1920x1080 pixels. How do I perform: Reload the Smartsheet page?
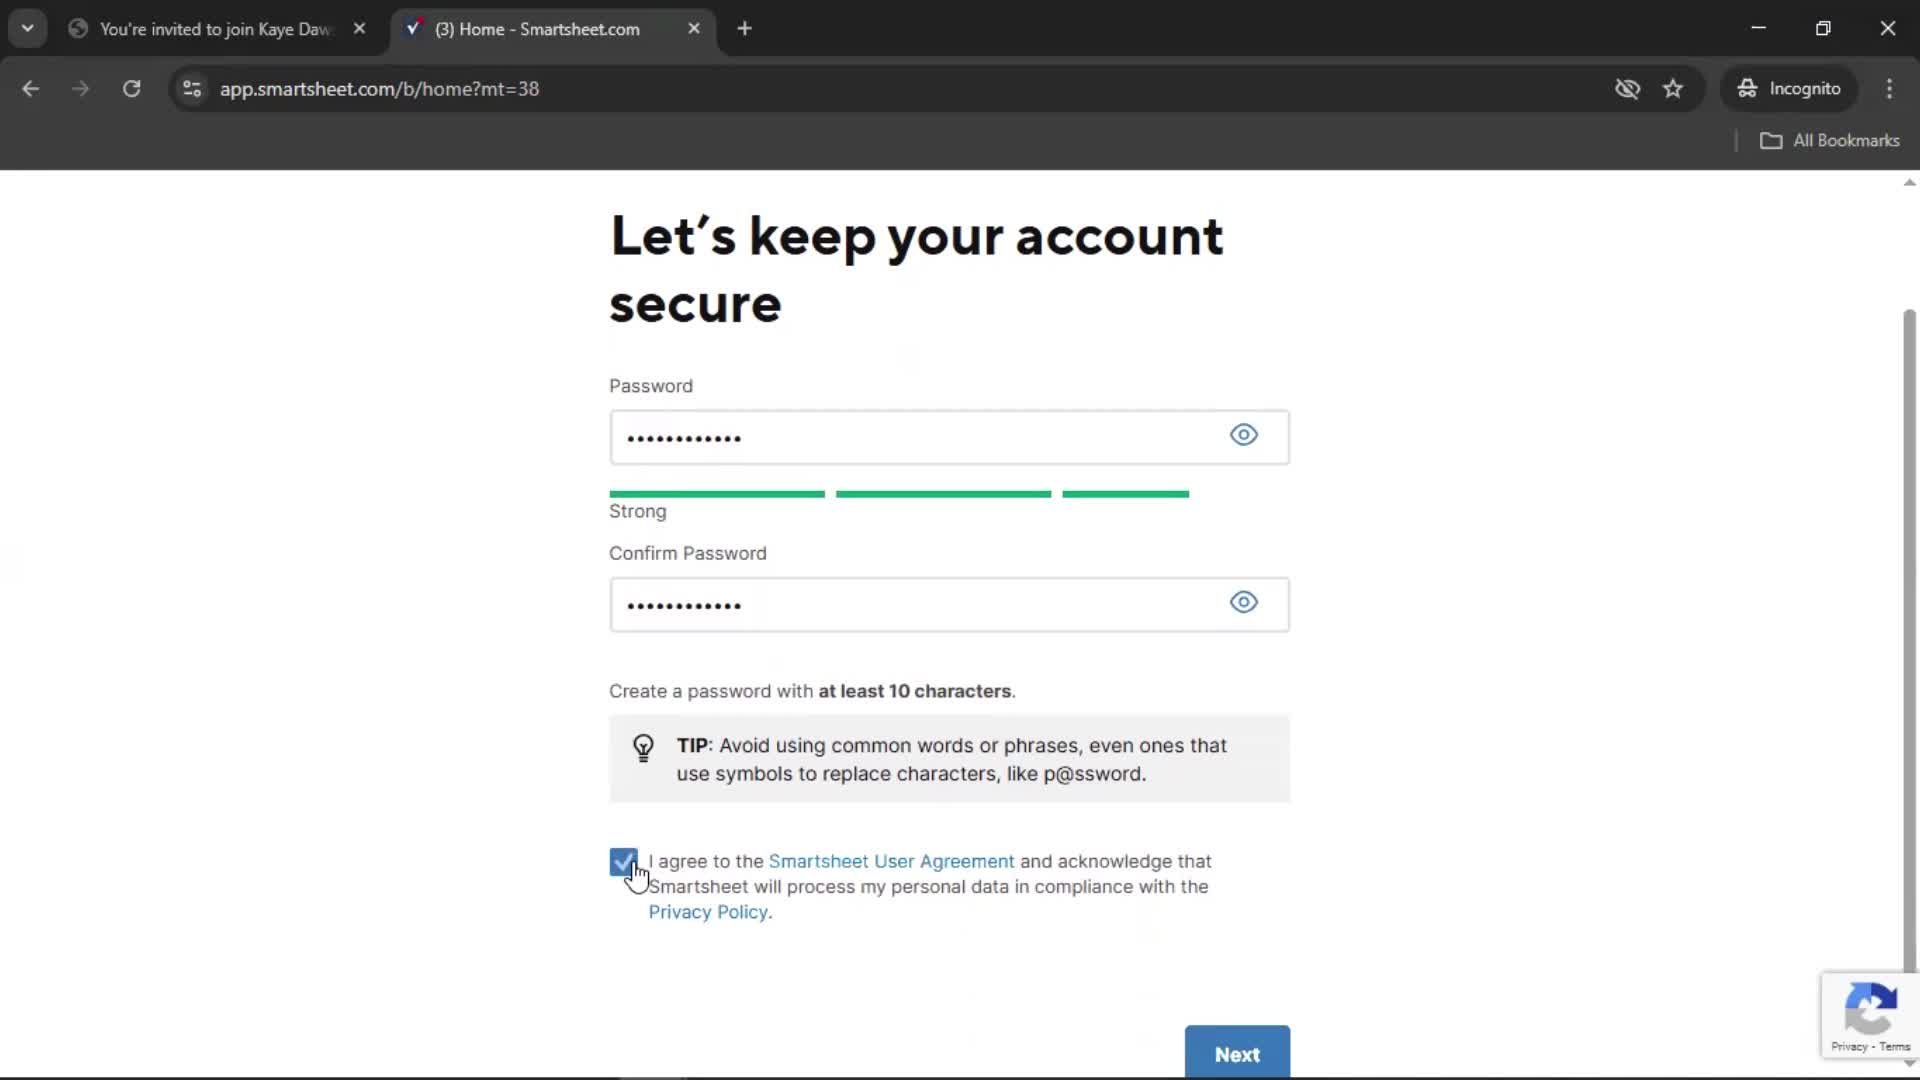click(131, 88)
